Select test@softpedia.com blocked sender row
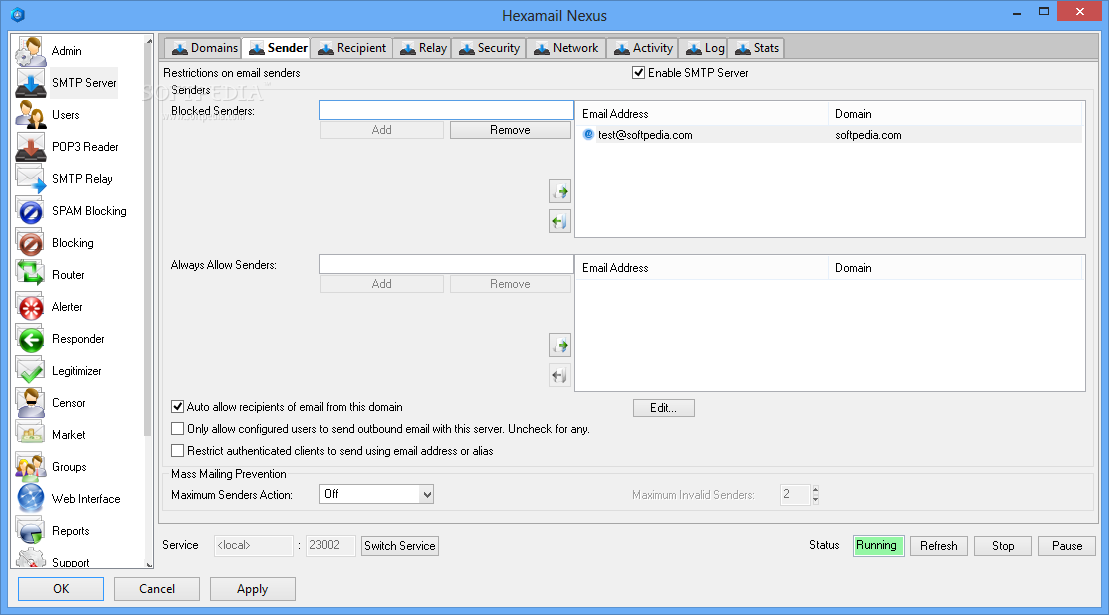The image size is (1109, 615). (x=829, y=135)
